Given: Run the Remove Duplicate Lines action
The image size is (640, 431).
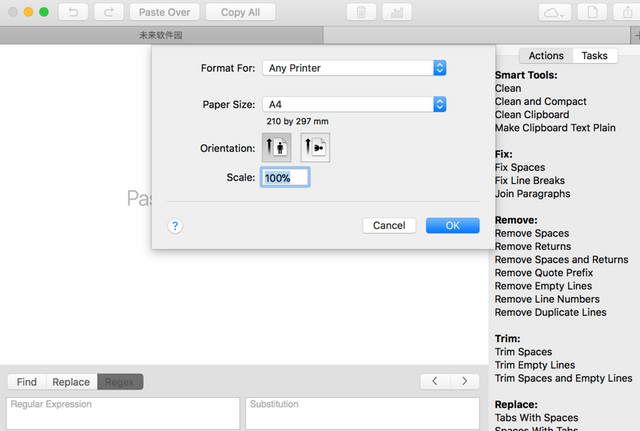Looking at the screenshot, I should pos(550,312).
